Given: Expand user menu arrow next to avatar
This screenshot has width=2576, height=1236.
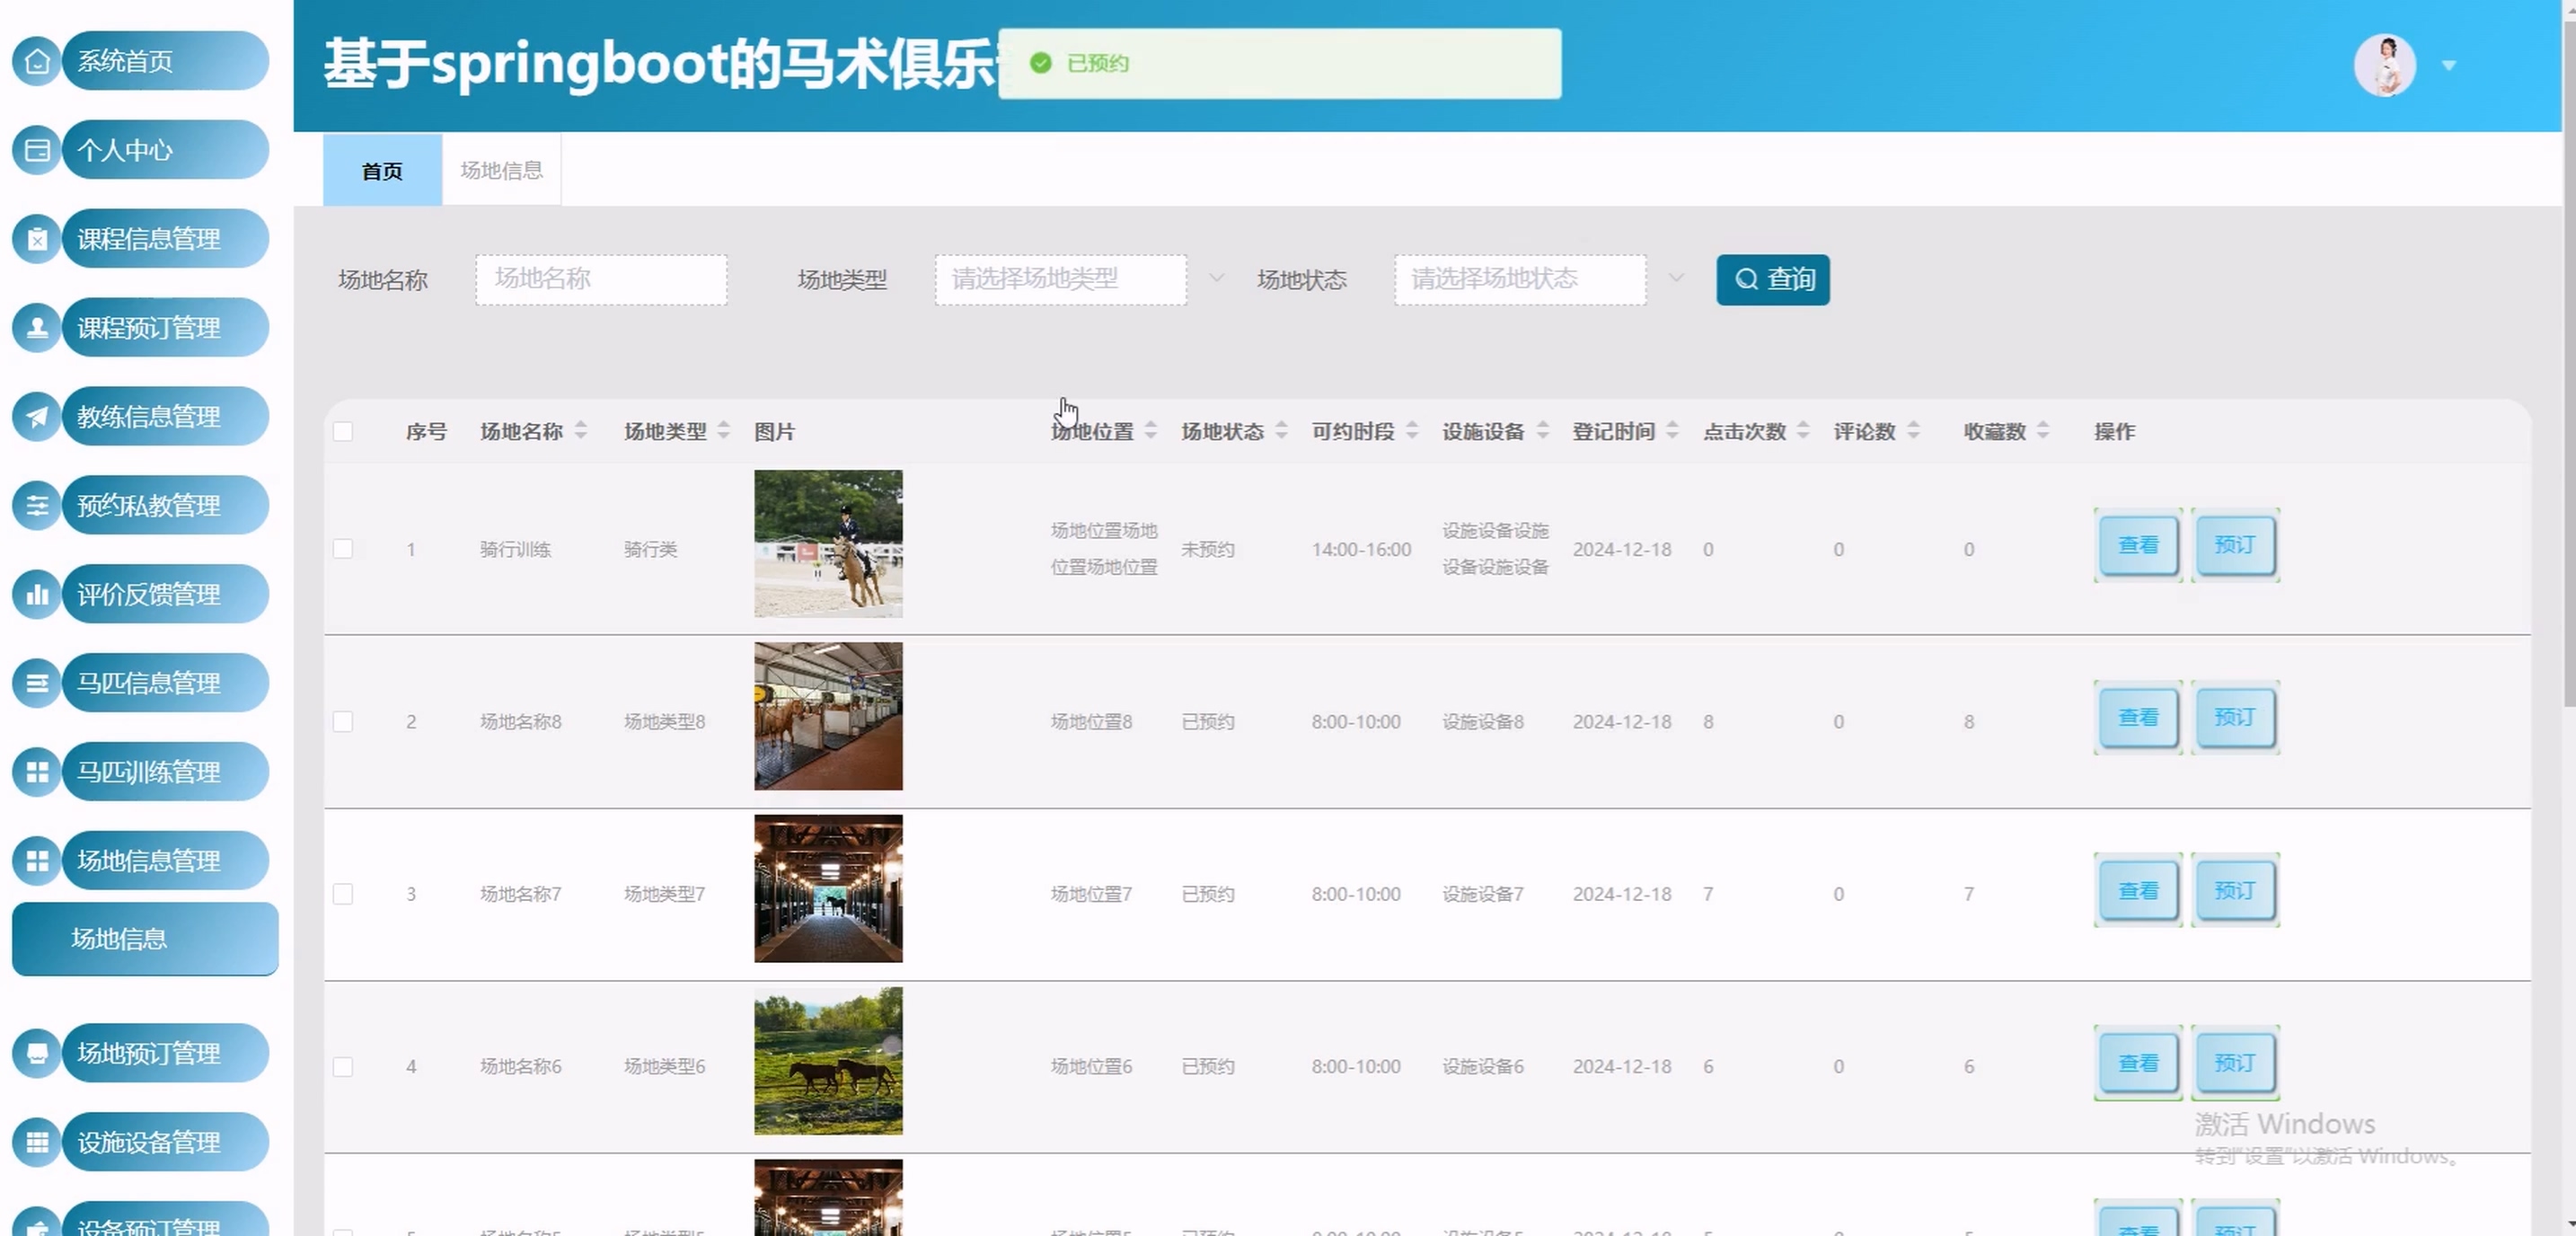Looking at the screenshot, I should [x=2449, y=66].
